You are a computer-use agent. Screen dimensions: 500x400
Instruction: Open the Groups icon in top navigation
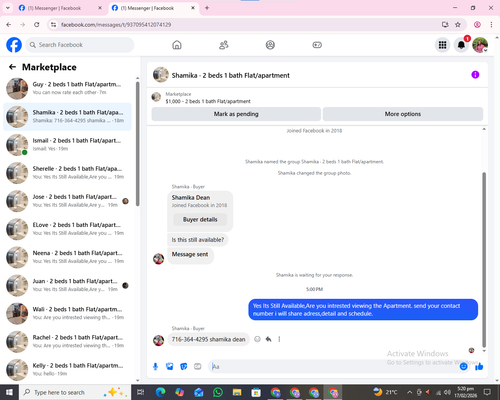tap(270, 45)
